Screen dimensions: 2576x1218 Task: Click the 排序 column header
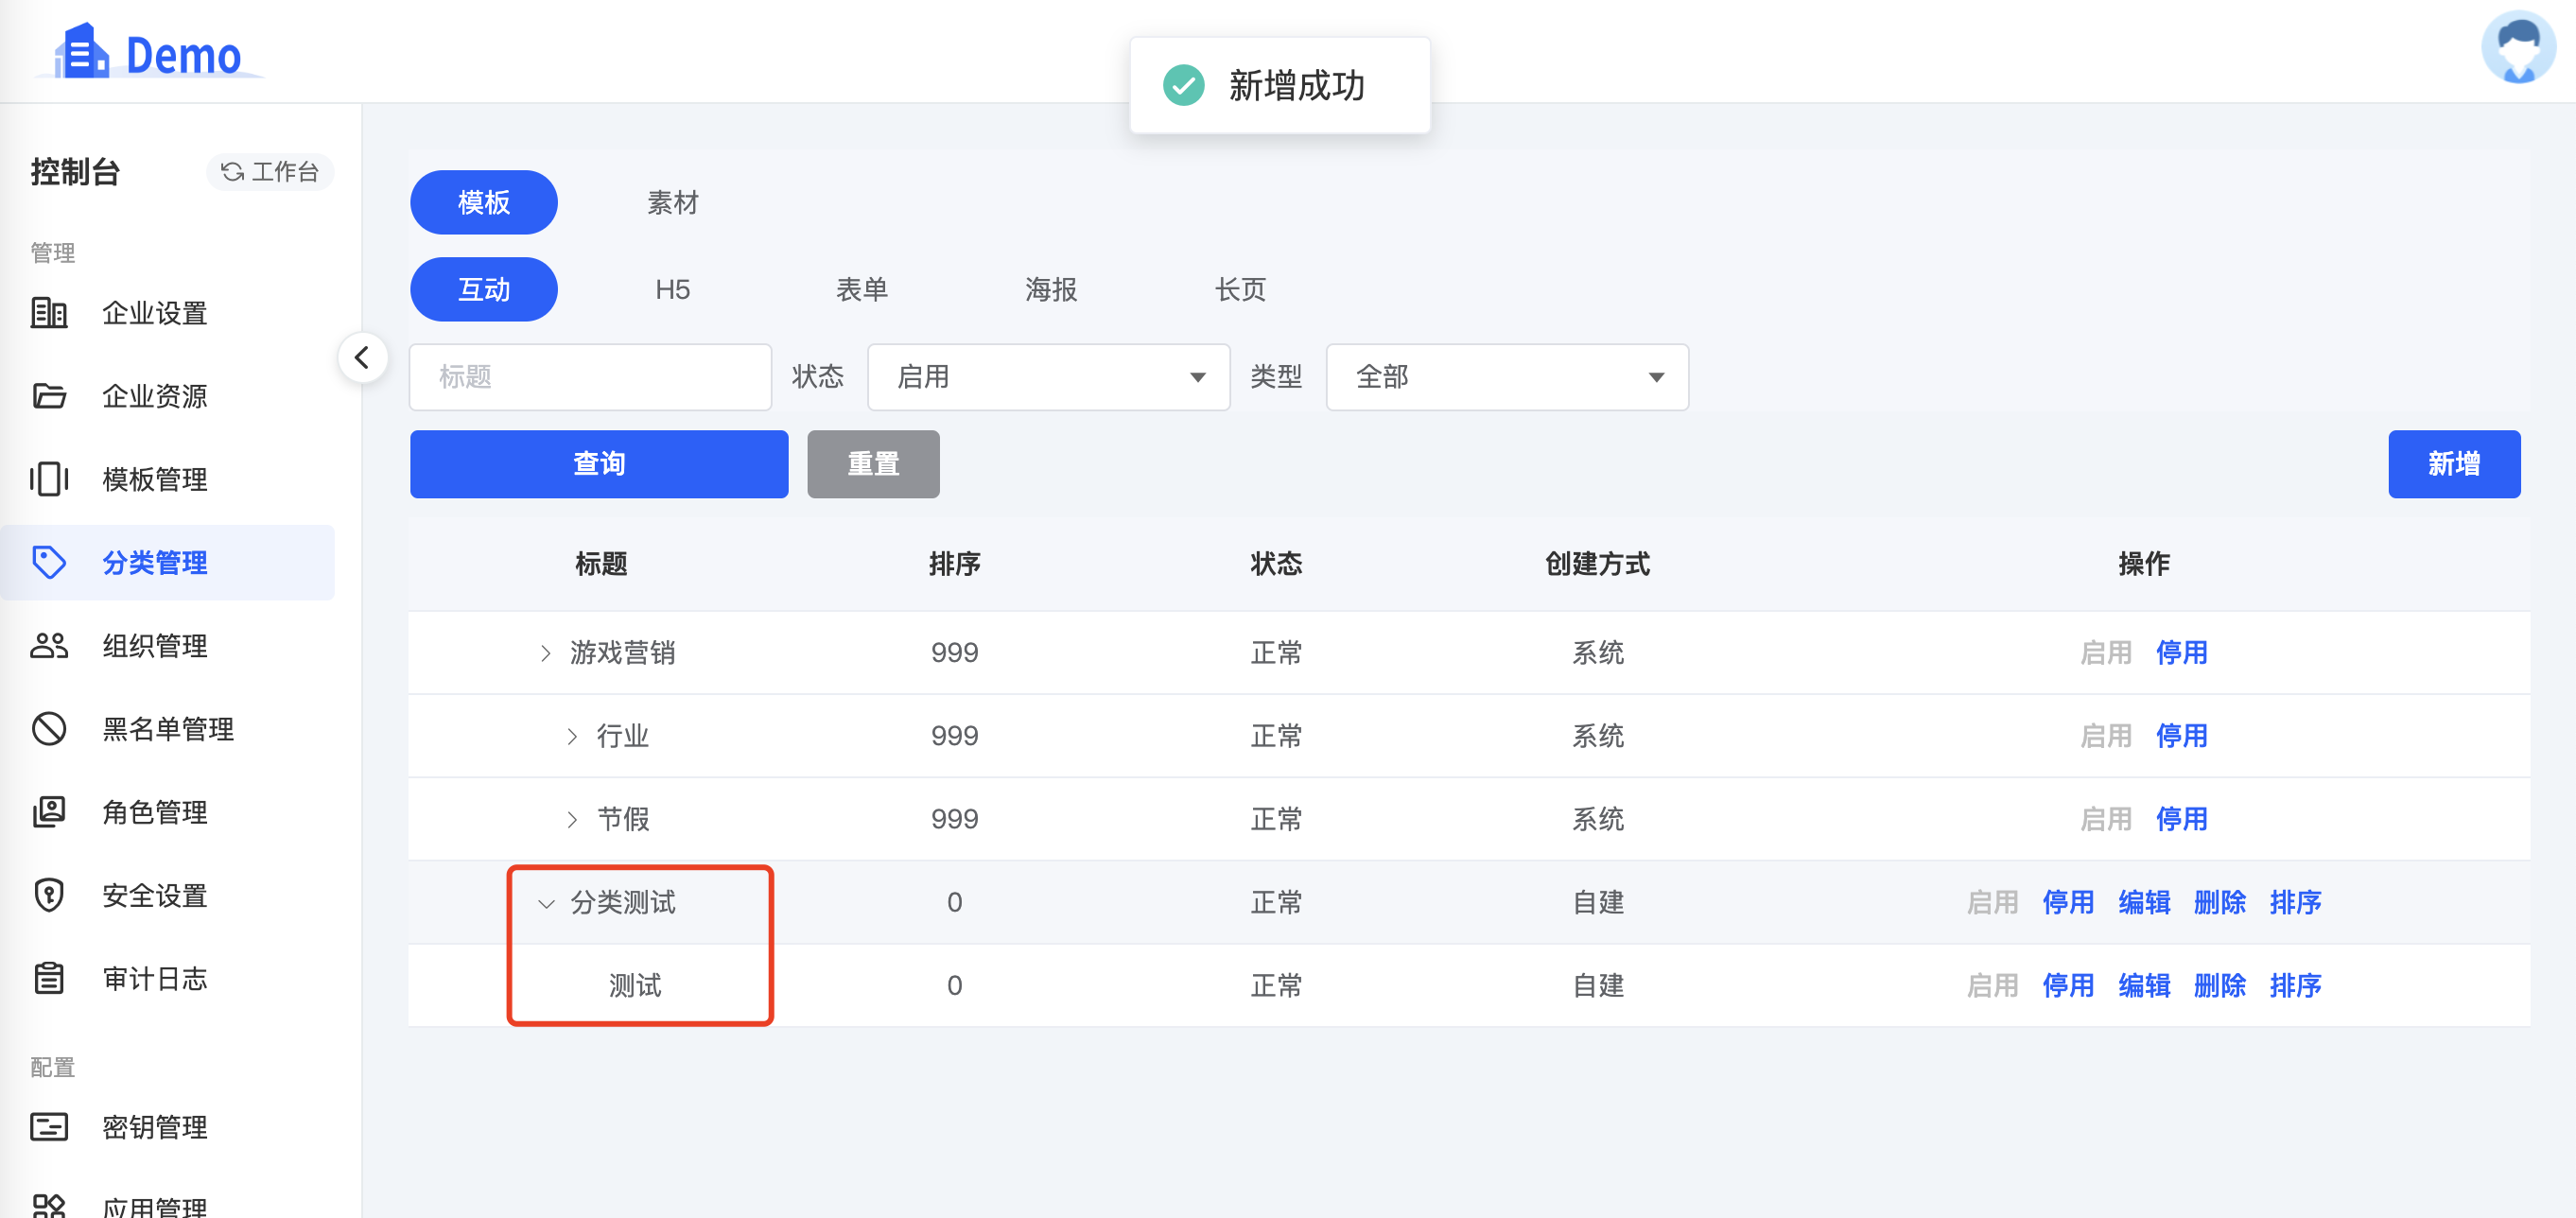point(954,563)
